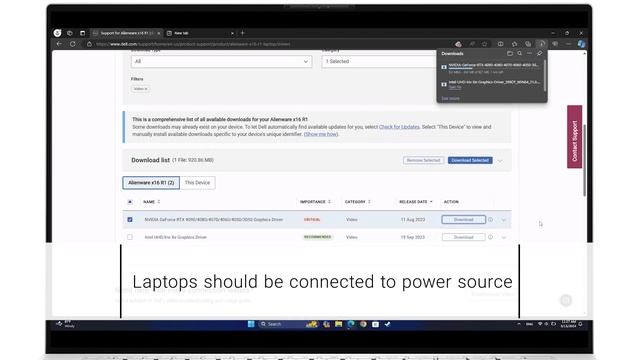Expand the Intel driver row details
Viewport: 640px width, 360px height.
(x=504, y=238)
